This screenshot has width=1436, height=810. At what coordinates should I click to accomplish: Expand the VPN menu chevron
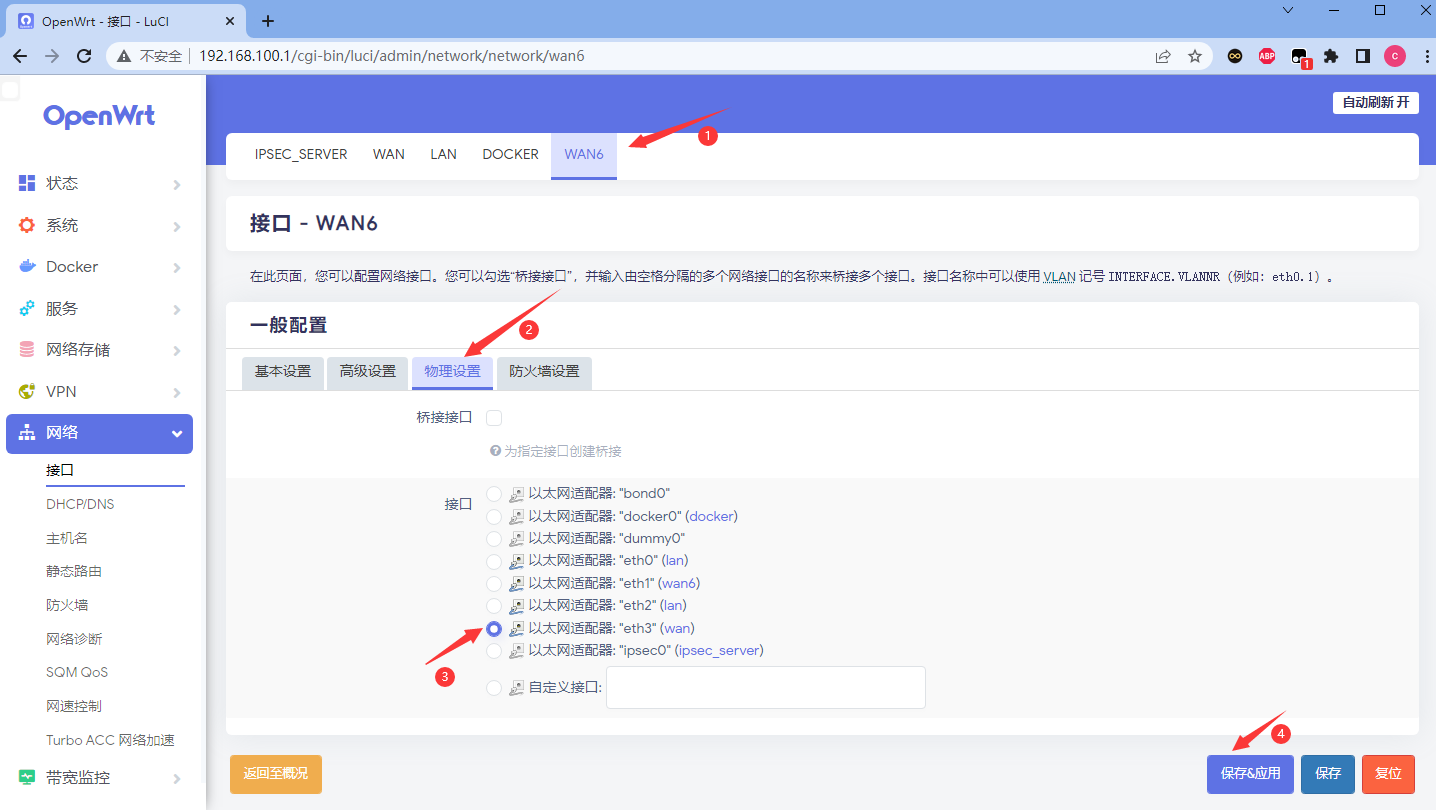click(176, 392)
